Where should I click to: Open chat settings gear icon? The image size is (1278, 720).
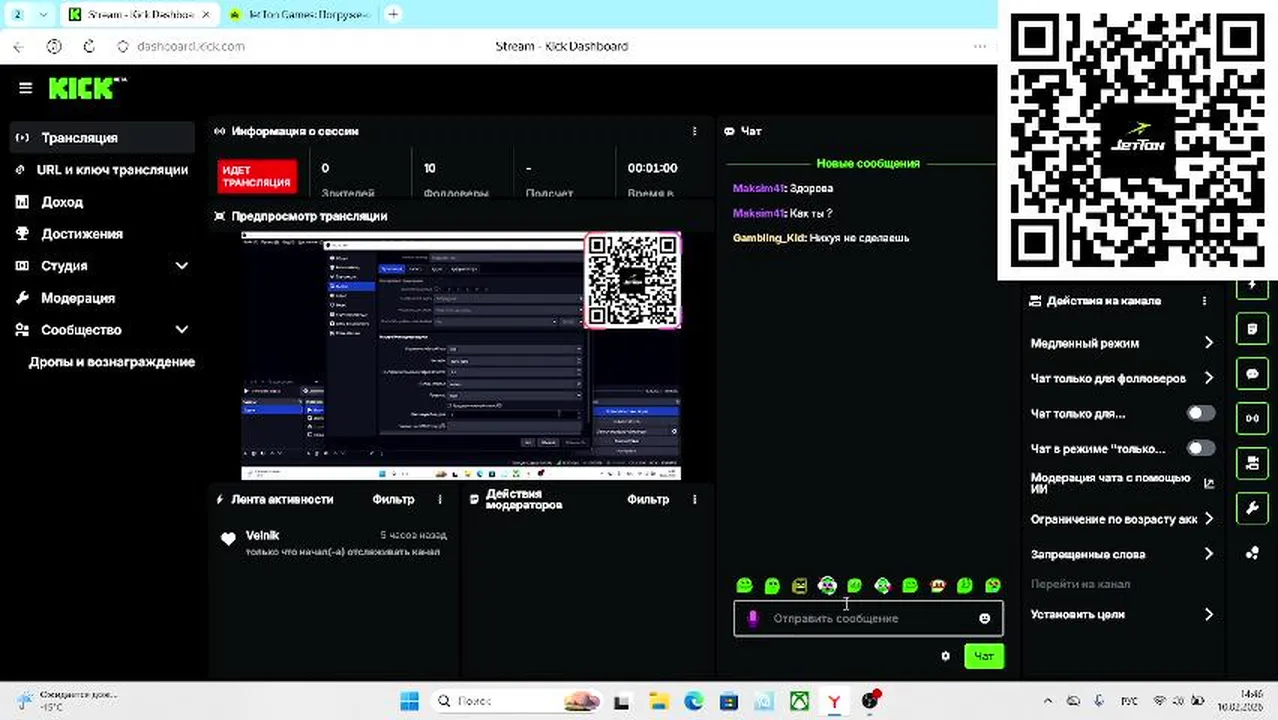(945, 656)
